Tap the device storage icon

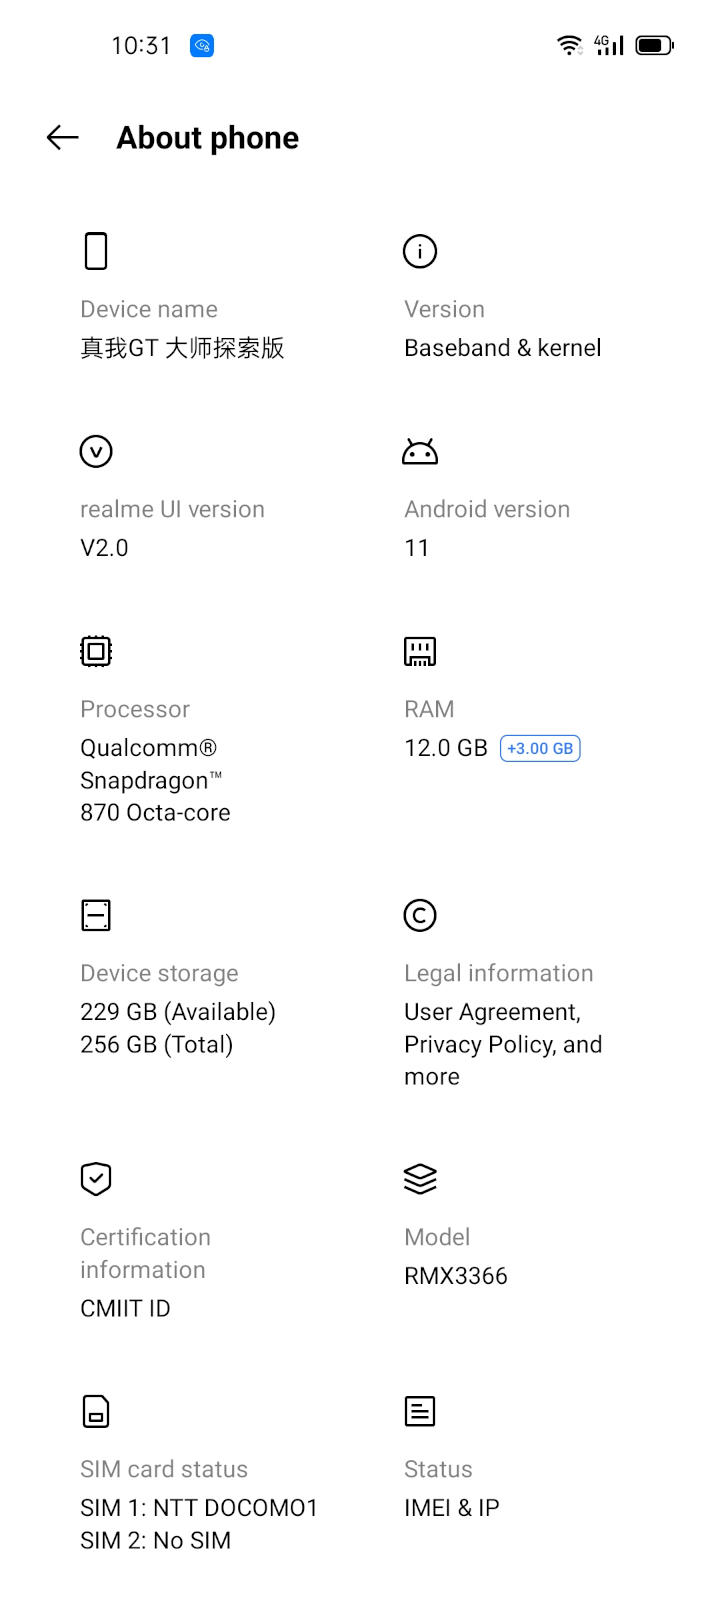pyautogui.click(x=96, y=915)
